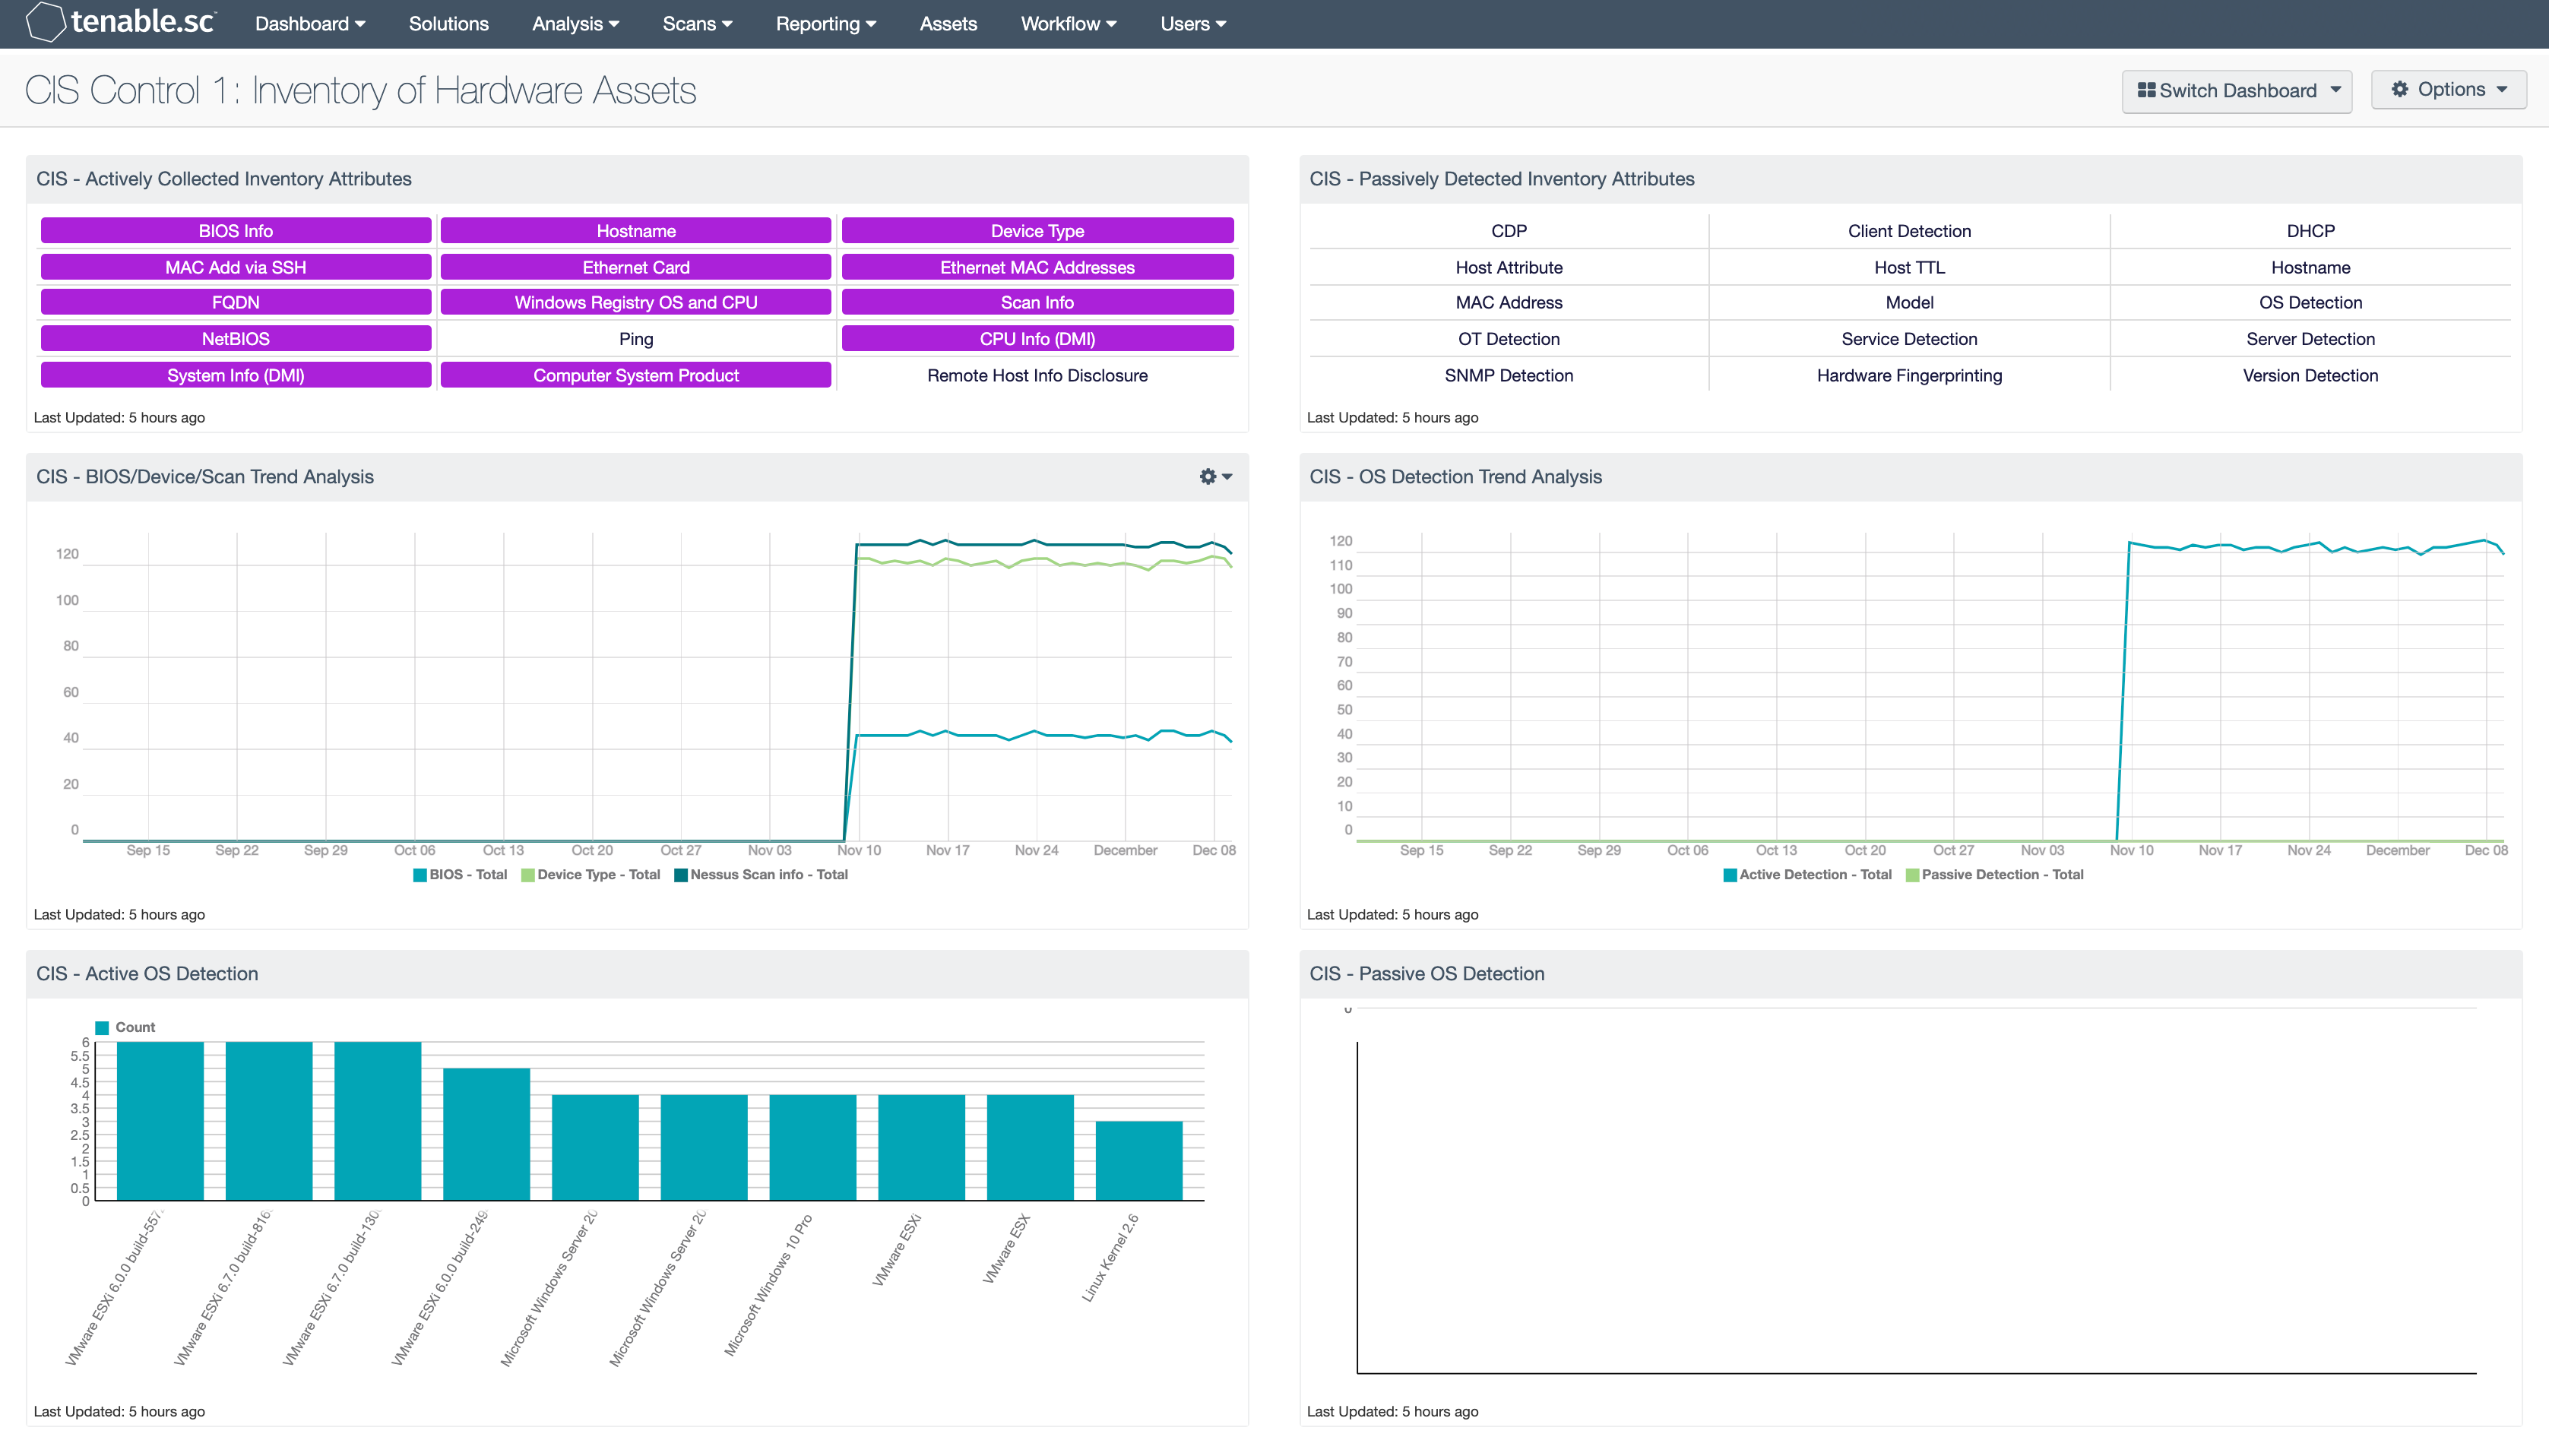Click the VMware ESX bar
The image size is (2549, 1456).
tap(1030, 1147)
